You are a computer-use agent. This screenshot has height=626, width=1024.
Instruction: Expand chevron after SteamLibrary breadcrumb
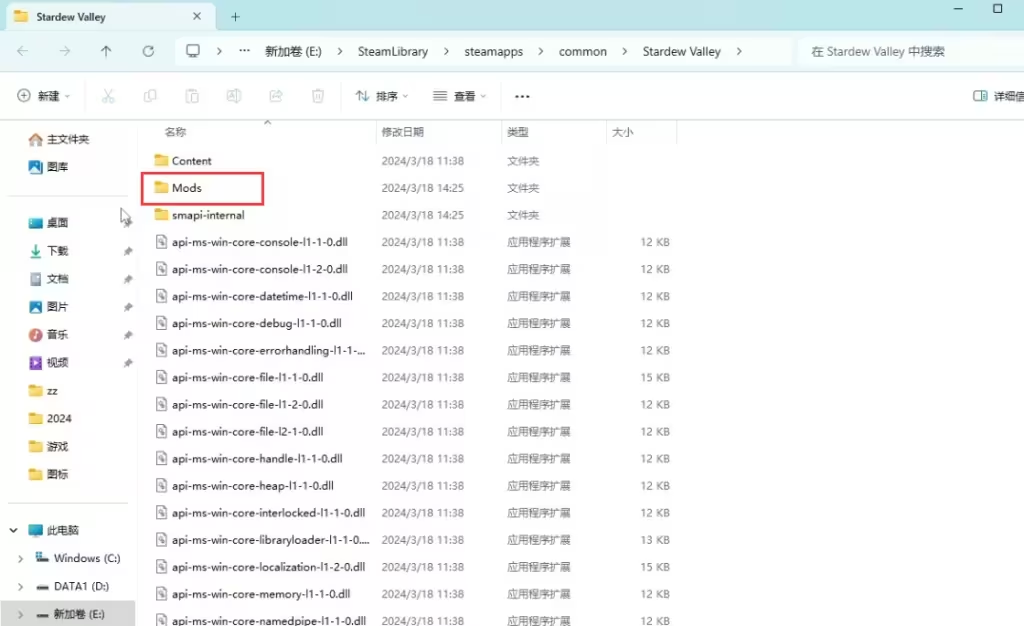[x=447, y=52]
